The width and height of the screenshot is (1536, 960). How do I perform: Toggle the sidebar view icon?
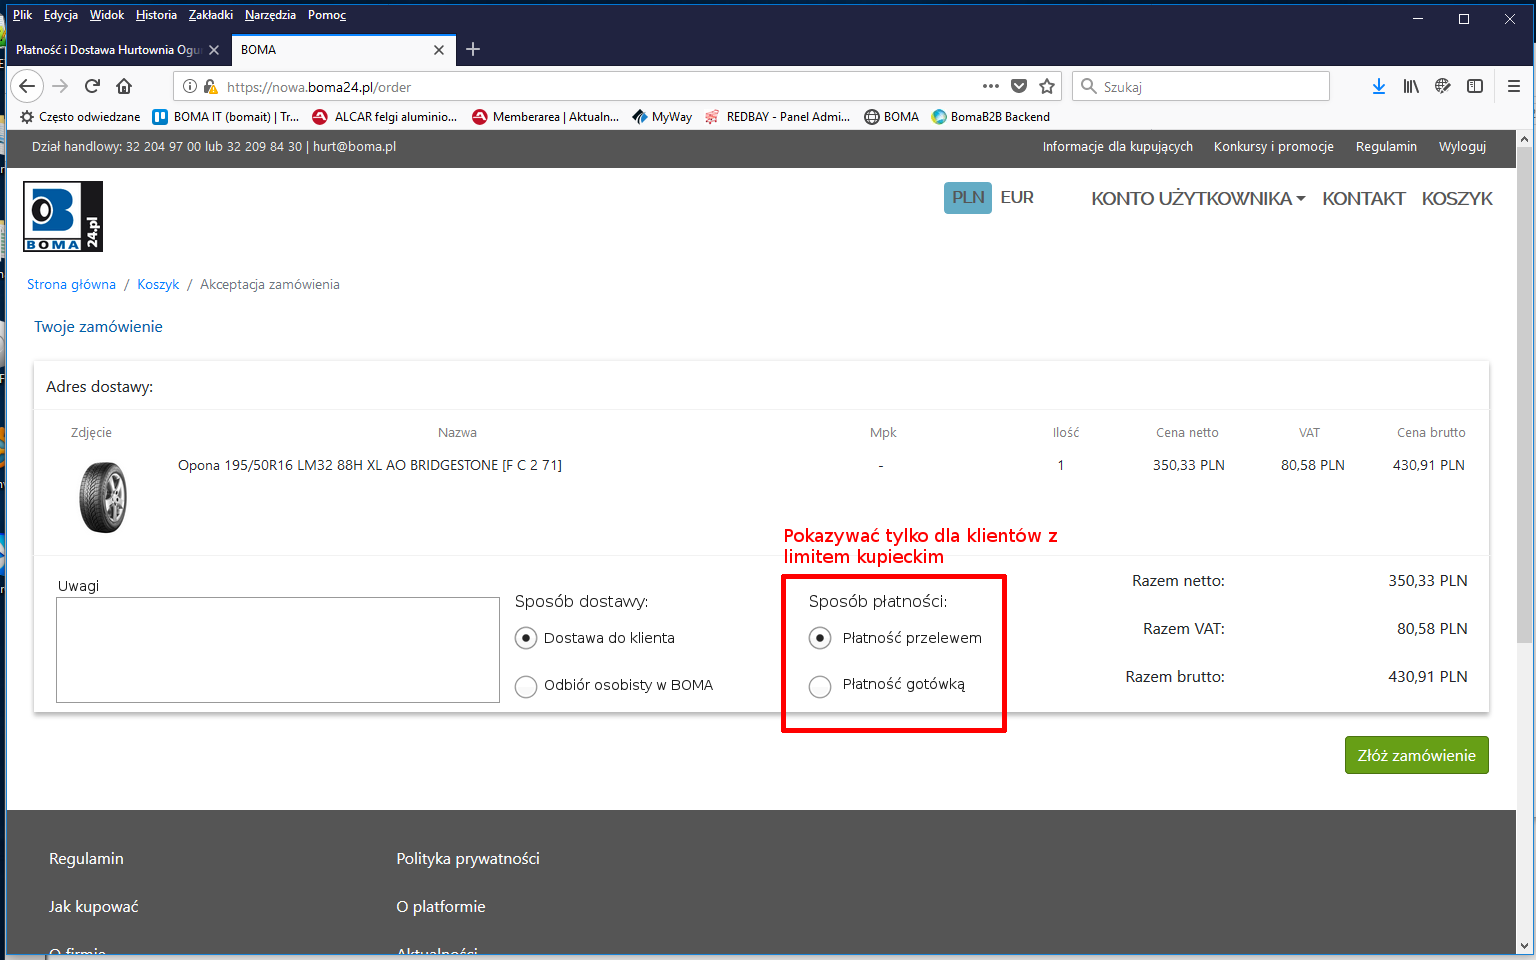(x=1475, y=86)
